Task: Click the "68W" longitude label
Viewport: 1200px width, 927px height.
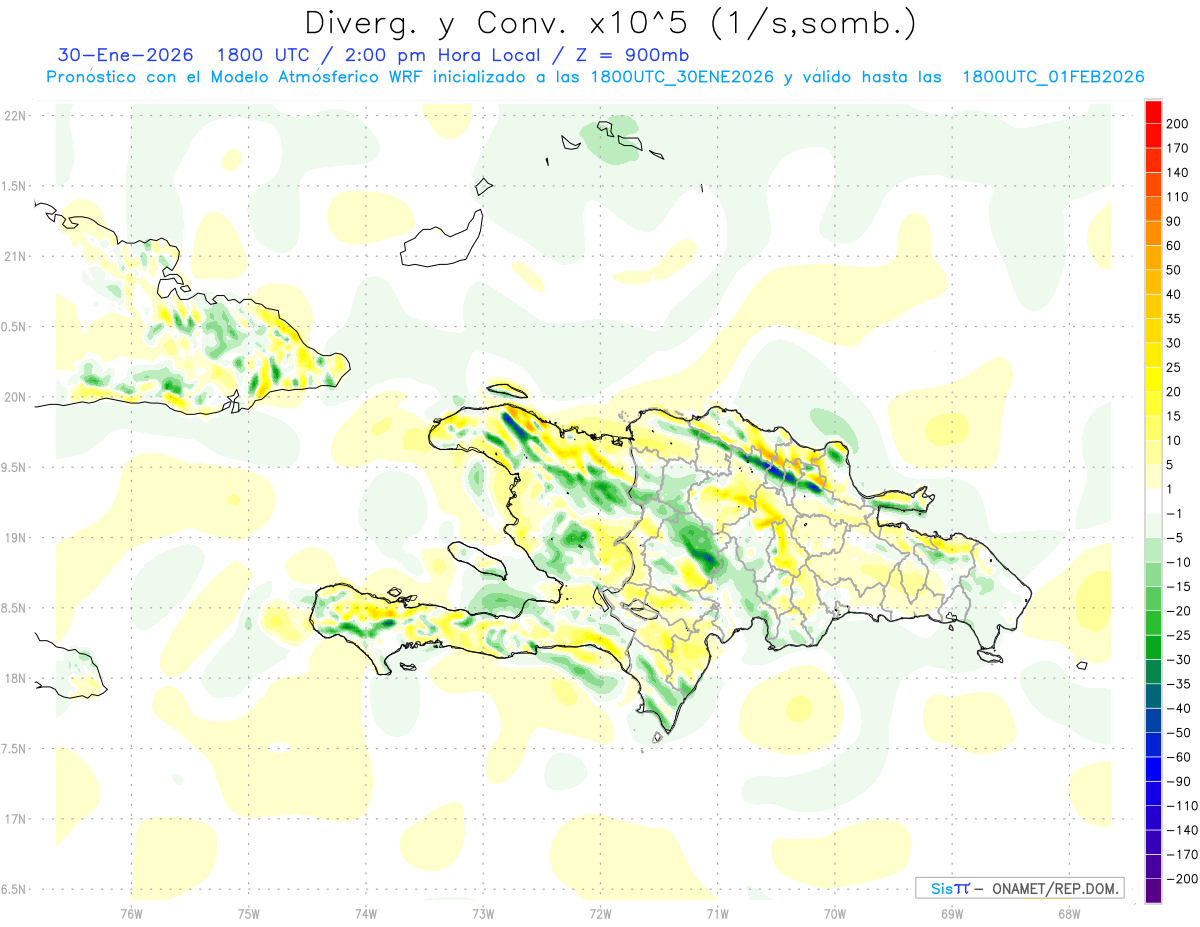Action: coord(1069,913)
